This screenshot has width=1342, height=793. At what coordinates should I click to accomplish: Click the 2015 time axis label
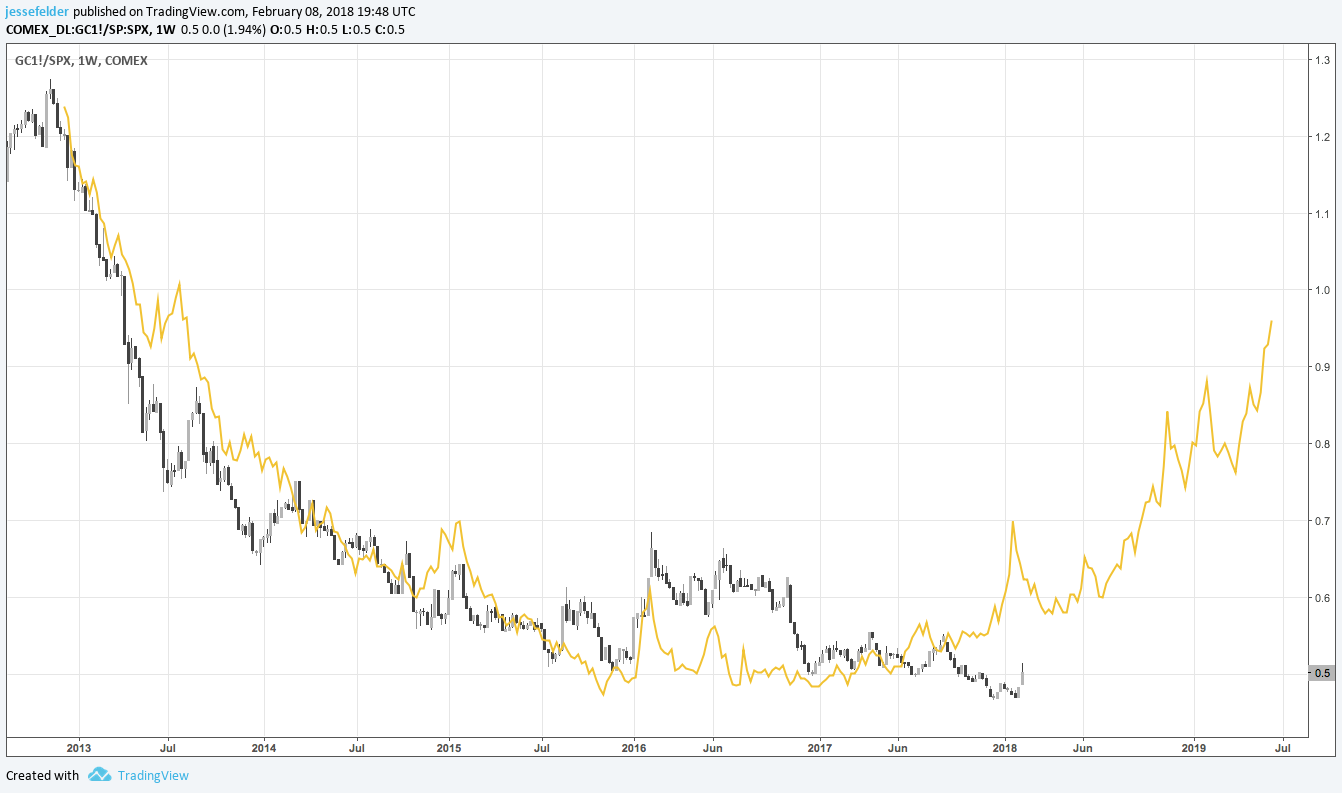point(448,747)
